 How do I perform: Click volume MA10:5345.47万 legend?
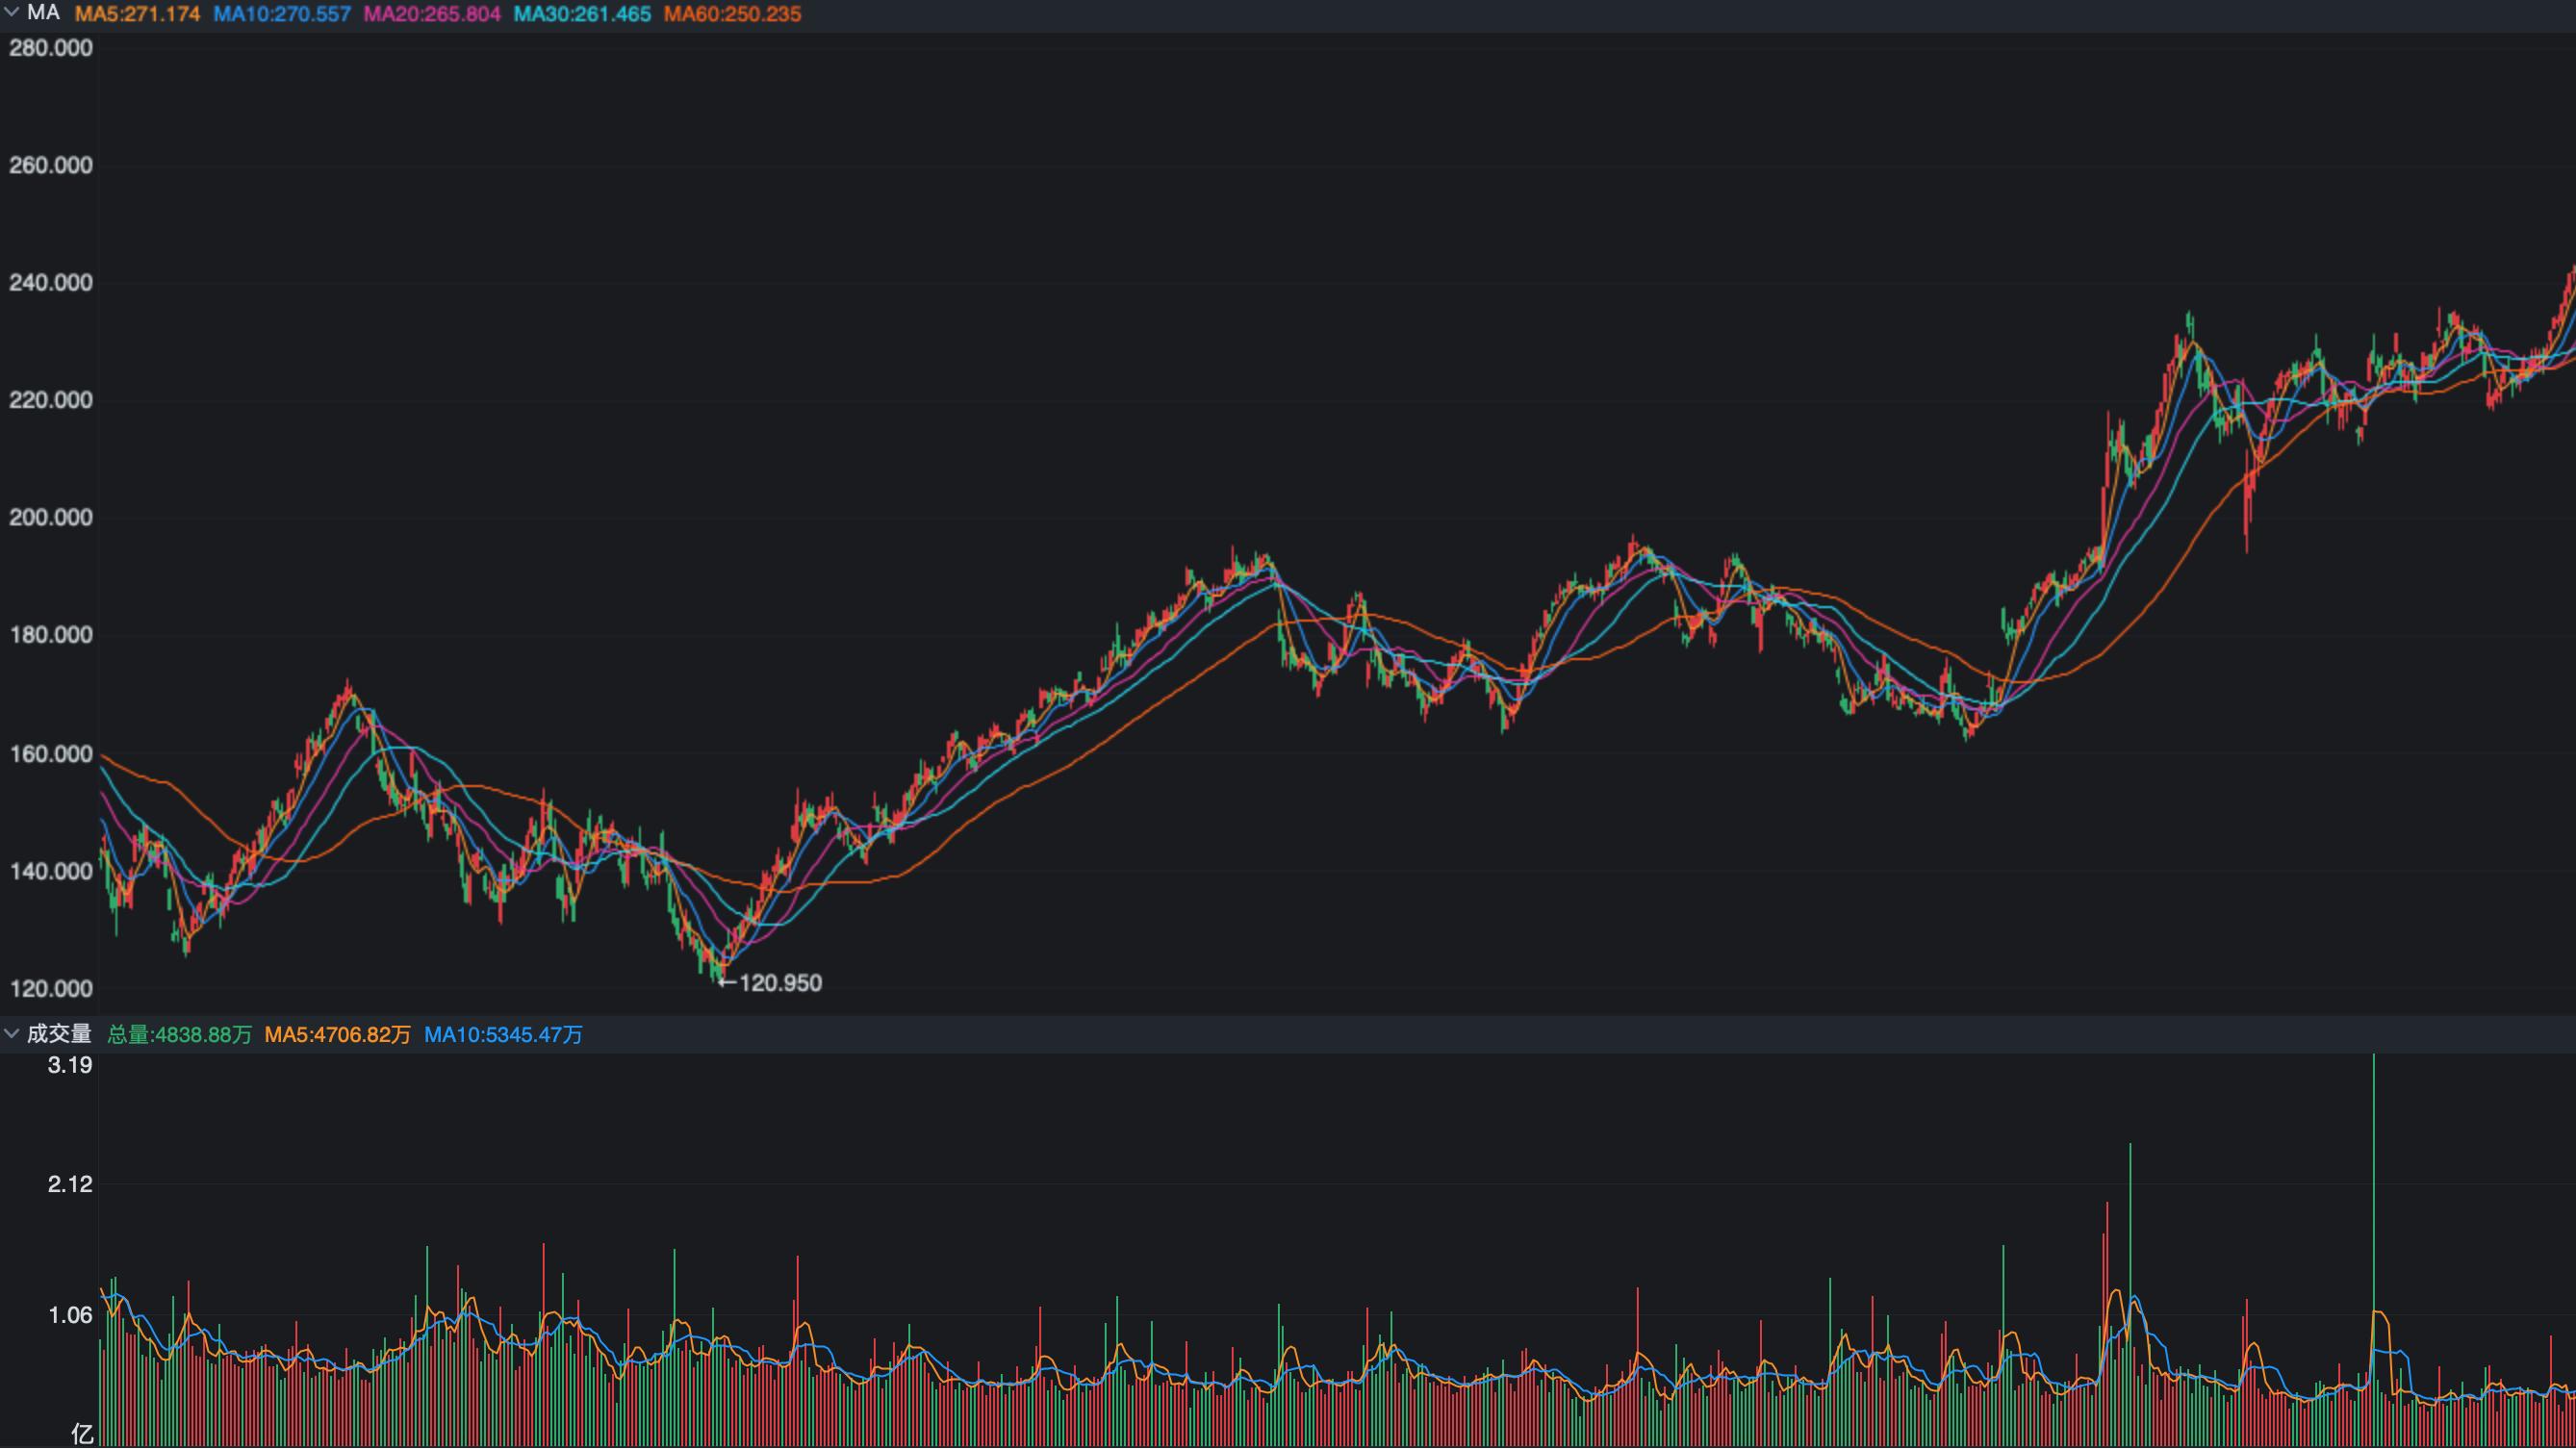click(503, 1035)
